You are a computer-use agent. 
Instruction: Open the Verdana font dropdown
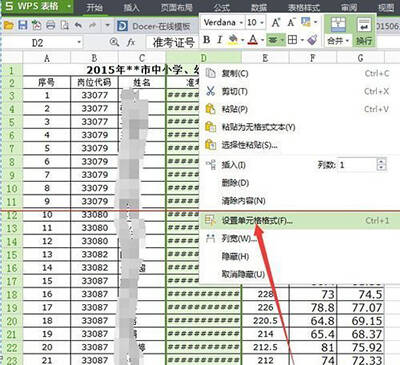[223, 22]
